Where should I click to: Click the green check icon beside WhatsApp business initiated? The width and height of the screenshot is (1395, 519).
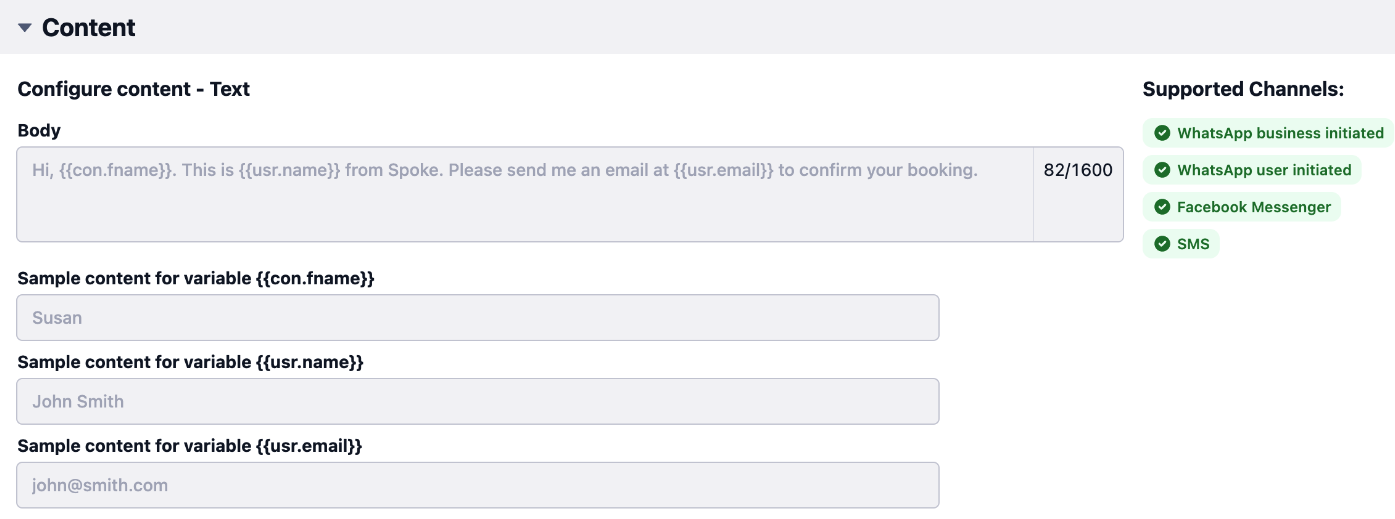1162,133
